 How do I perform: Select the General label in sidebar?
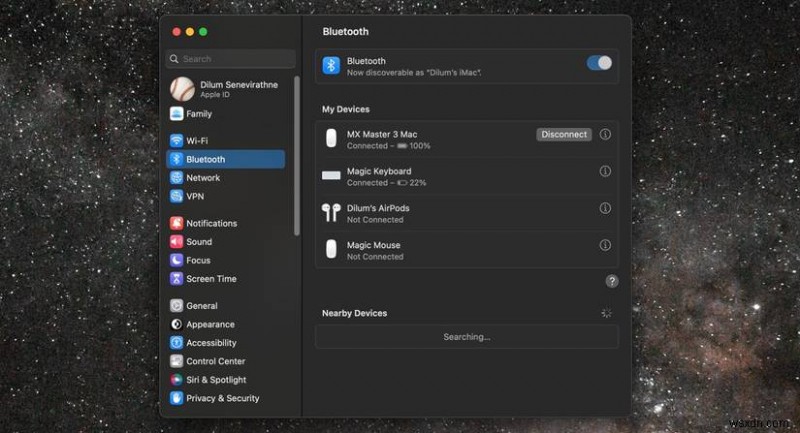(202, 305)
